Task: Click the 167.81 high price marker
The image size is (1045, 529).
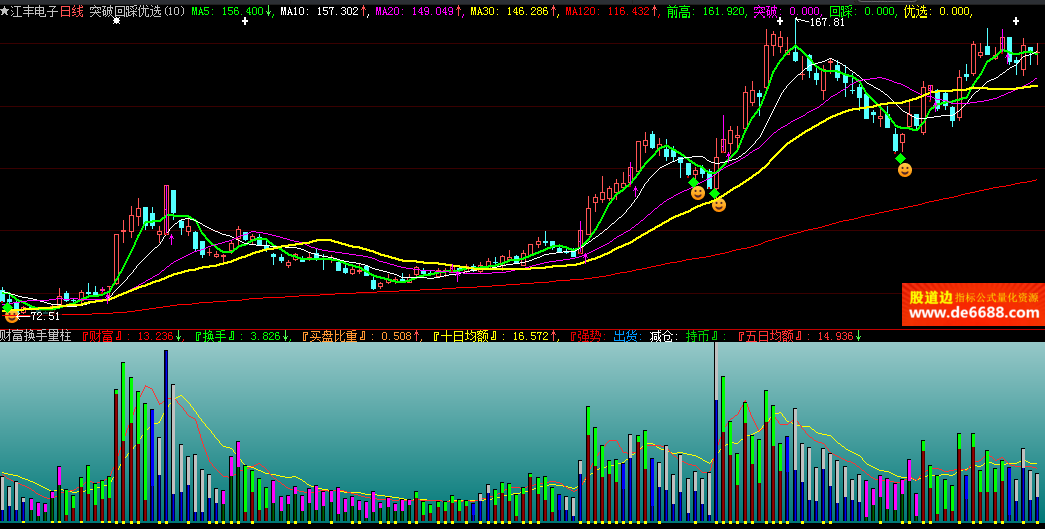Action: [x=826, y=22]
